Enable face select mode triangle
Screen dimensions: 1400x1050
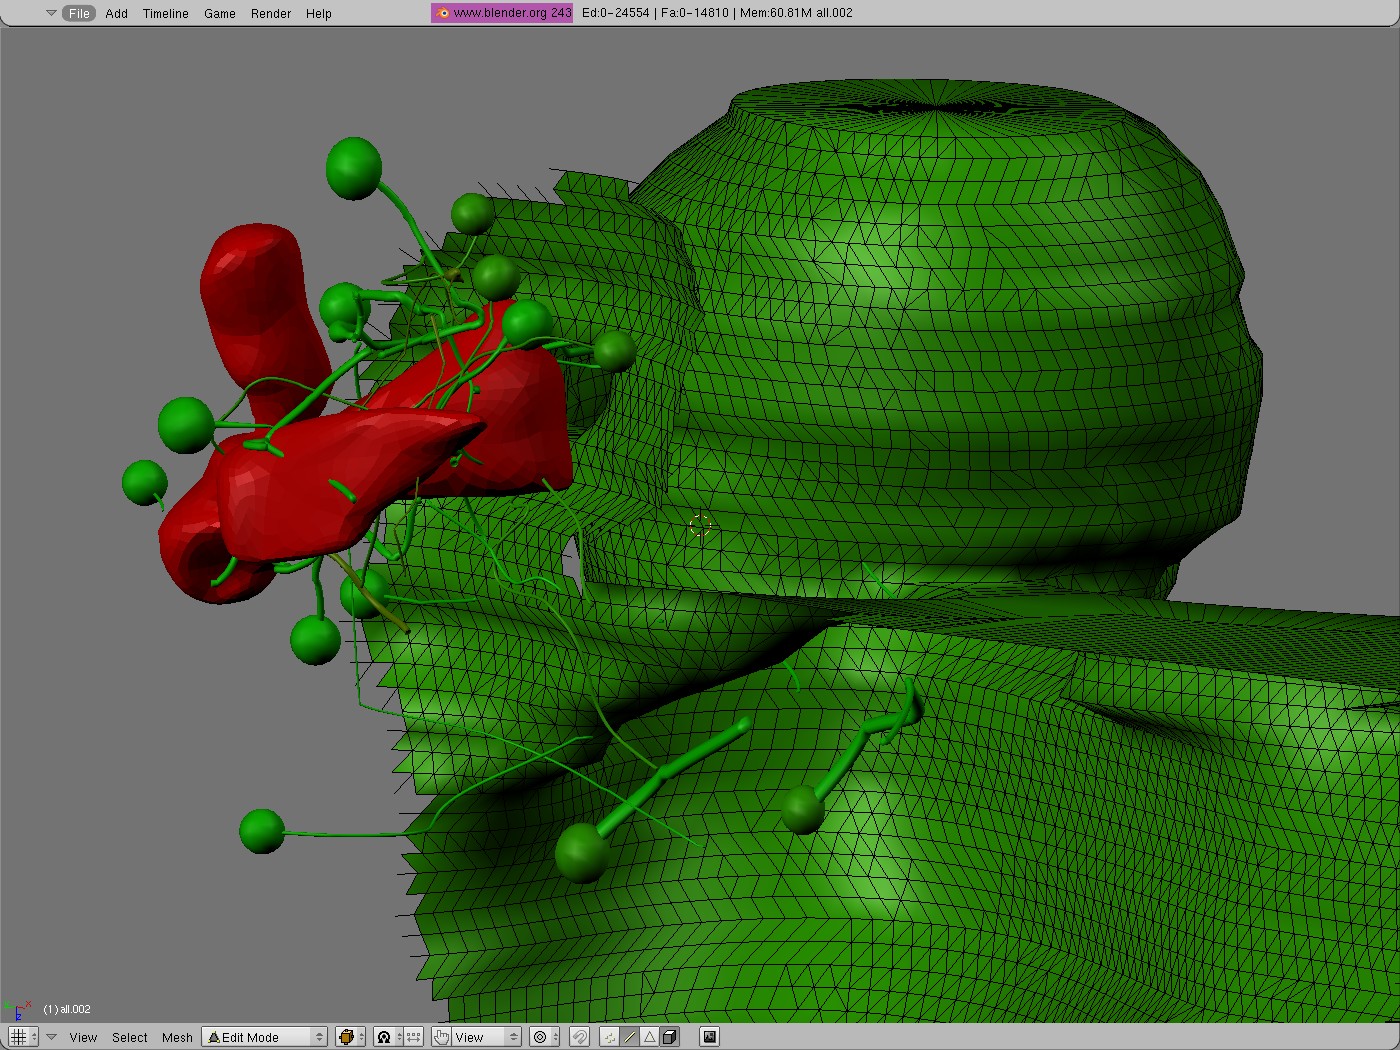pyautogui.click(x=649, y=1037)
